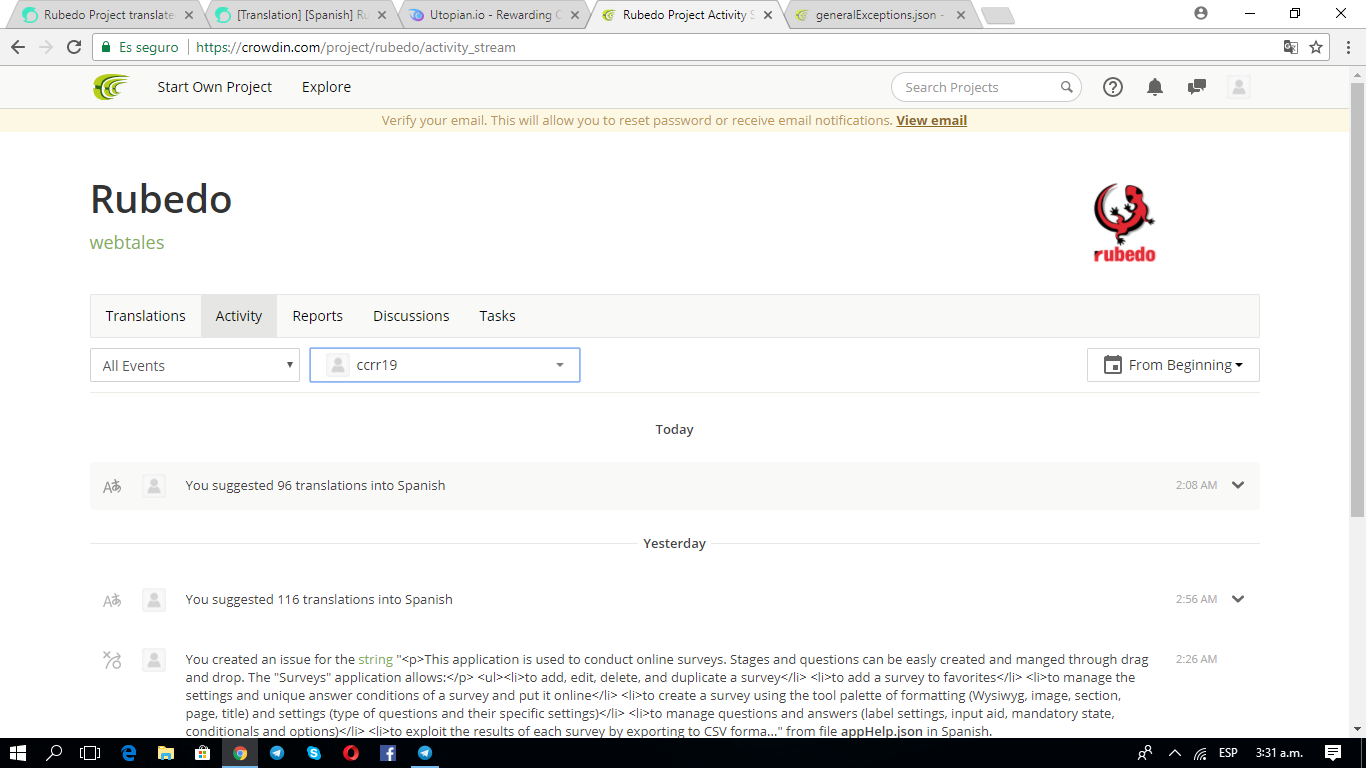
Task: Show hidden system tray icons
Action: pos(1174,753)
